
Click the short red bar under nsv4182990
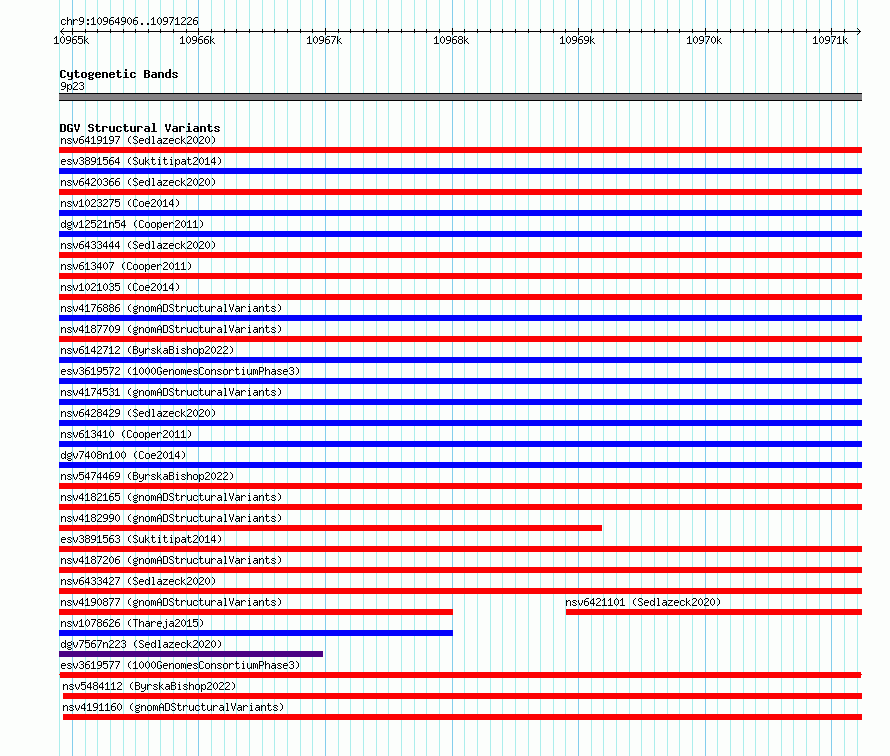tap(330, 528)
